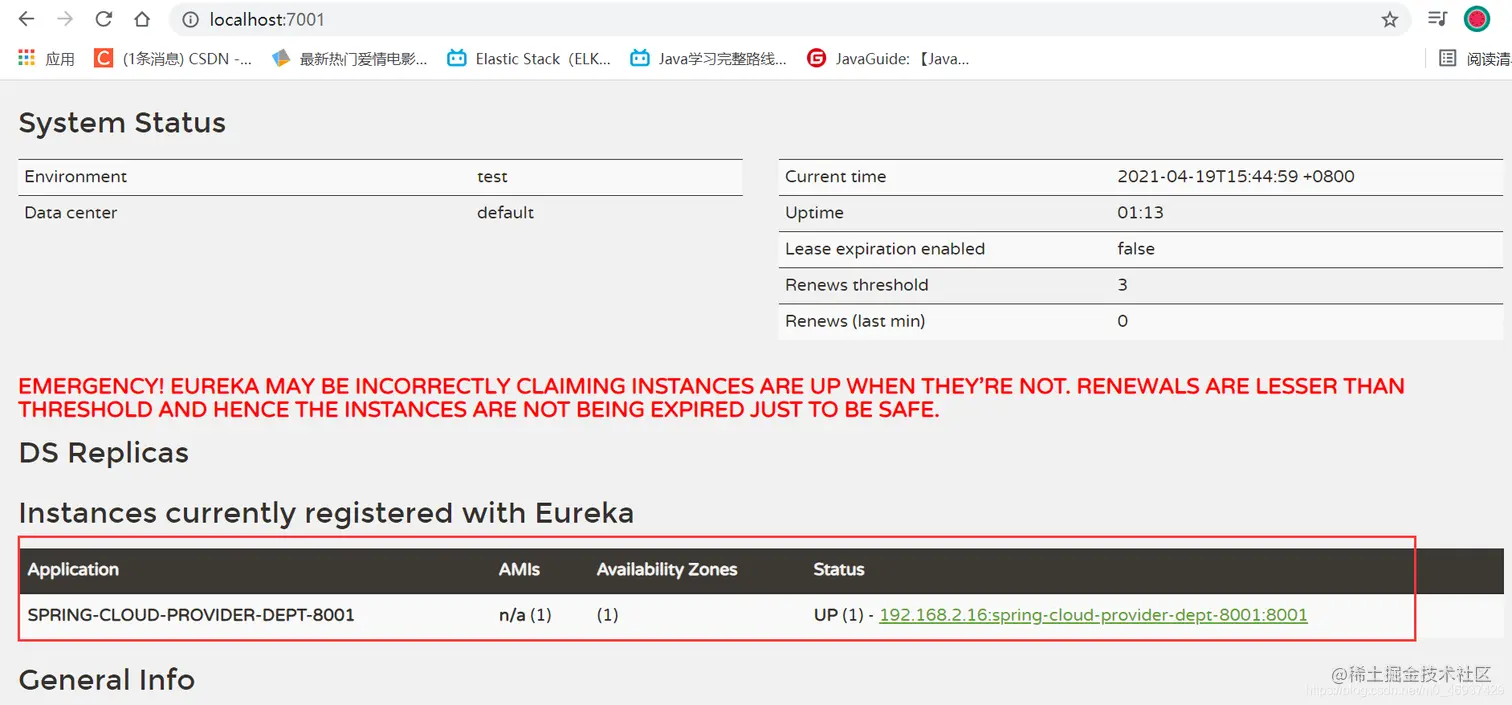The width and height of the screenshot is (1512, 705).
Task: Click the Uptime value 01:13
Action: click(x=1140, y=213)
